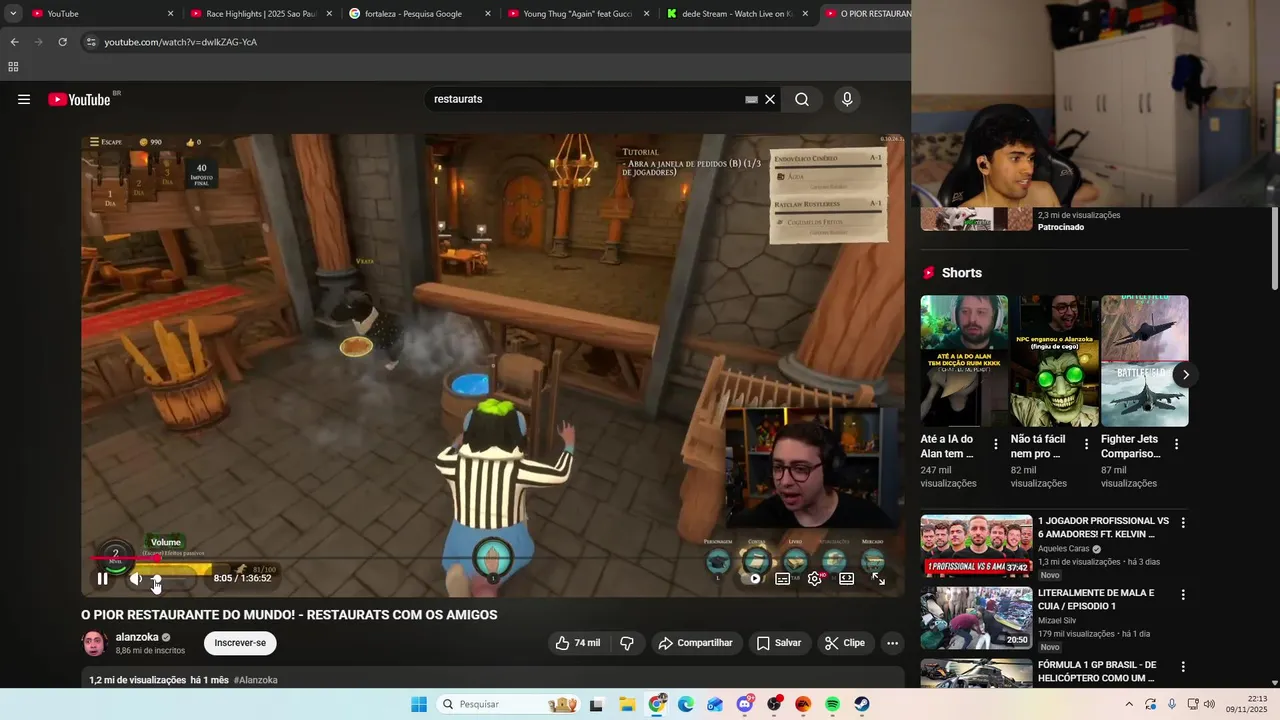Open Steam from the taskbar
The width and height of the screenshot is (1280, 720).
862,704
